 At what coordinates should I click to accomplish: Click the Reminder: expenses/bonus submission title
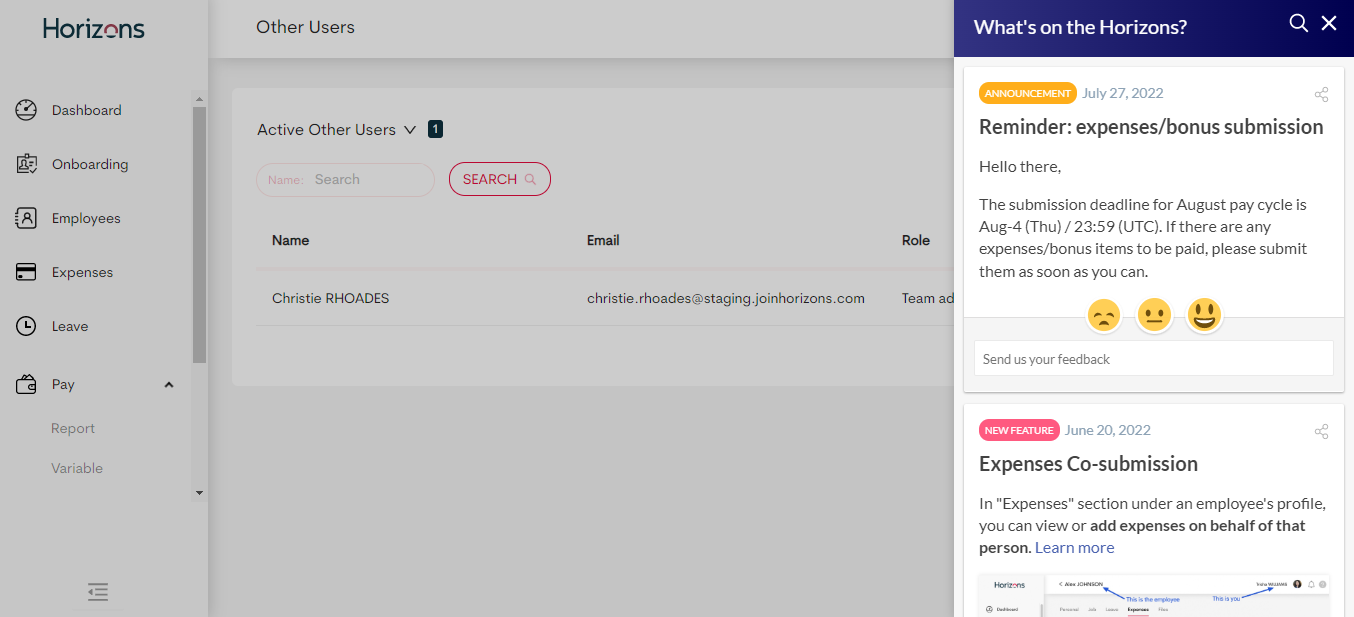[1151, 127]
